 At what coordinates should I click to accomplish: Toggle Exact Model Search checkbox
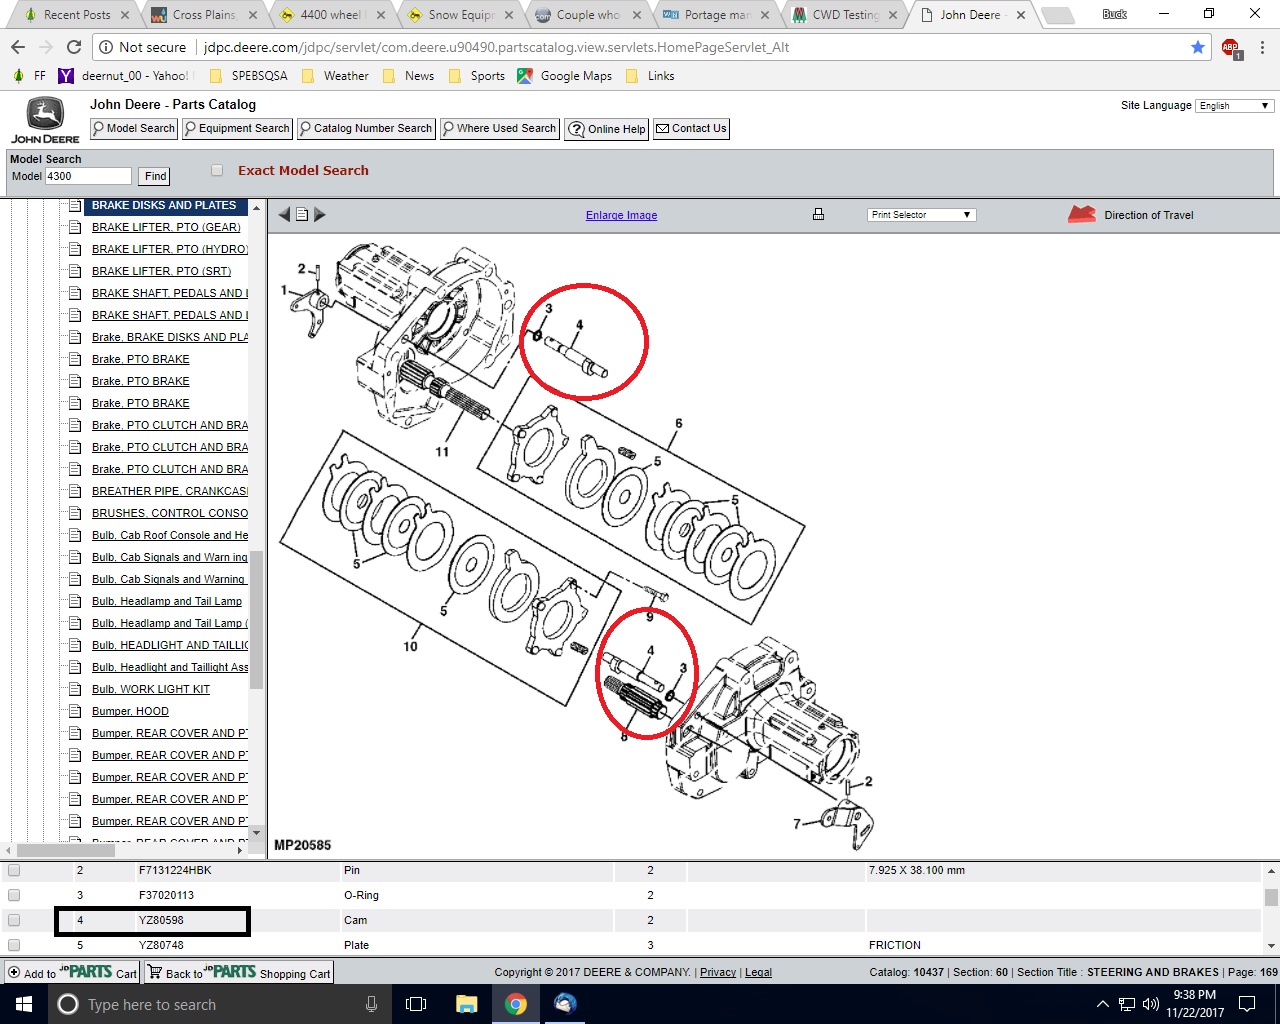coord(217,170)
